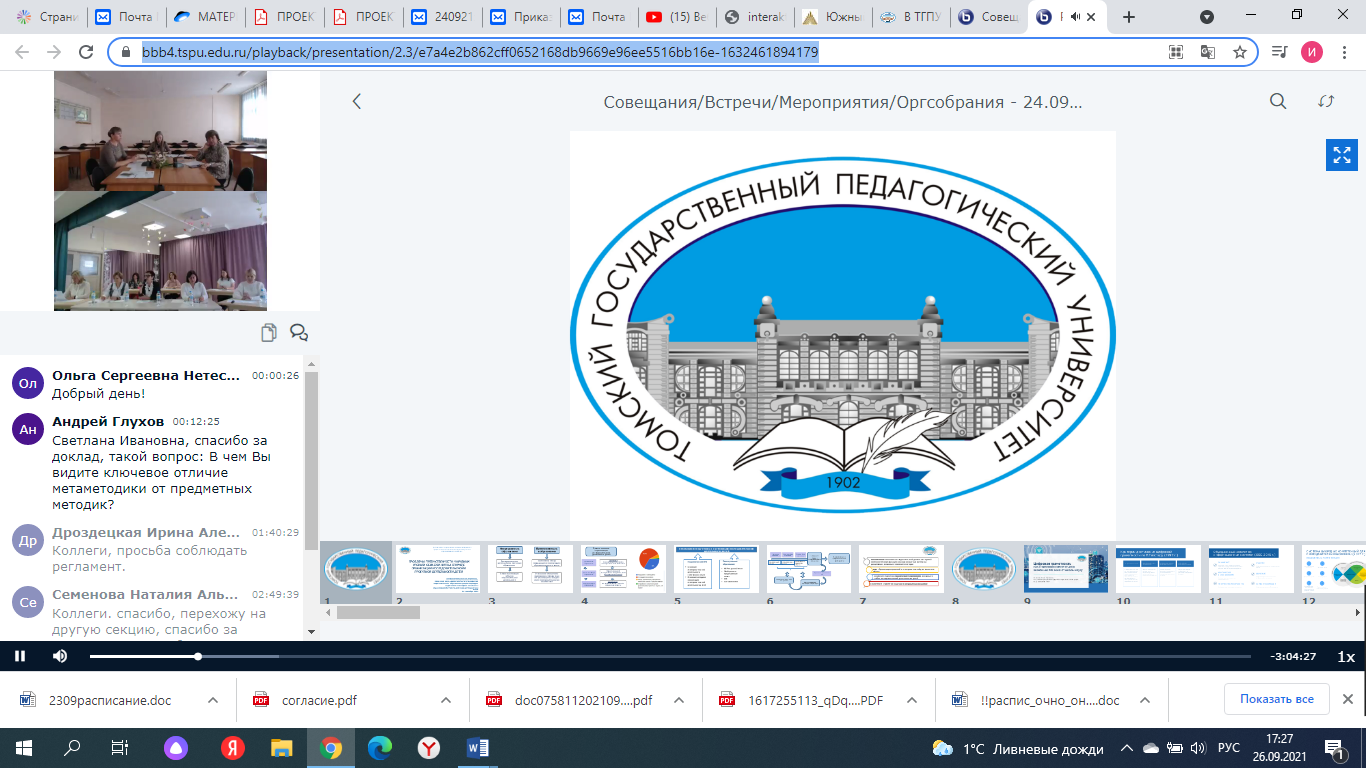Screen dimensions: 1366x768
Task: Open the chat bubbles icon
Action: 298,333
